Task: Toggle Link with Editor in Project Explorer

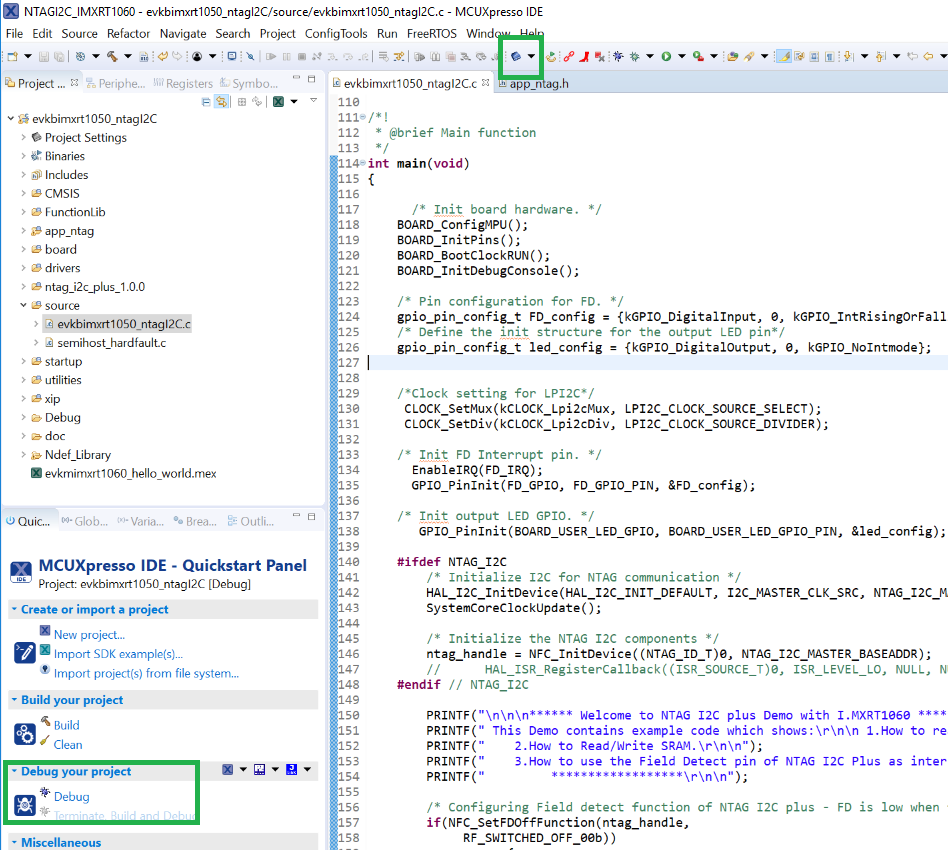Action: tap(222, 102)
